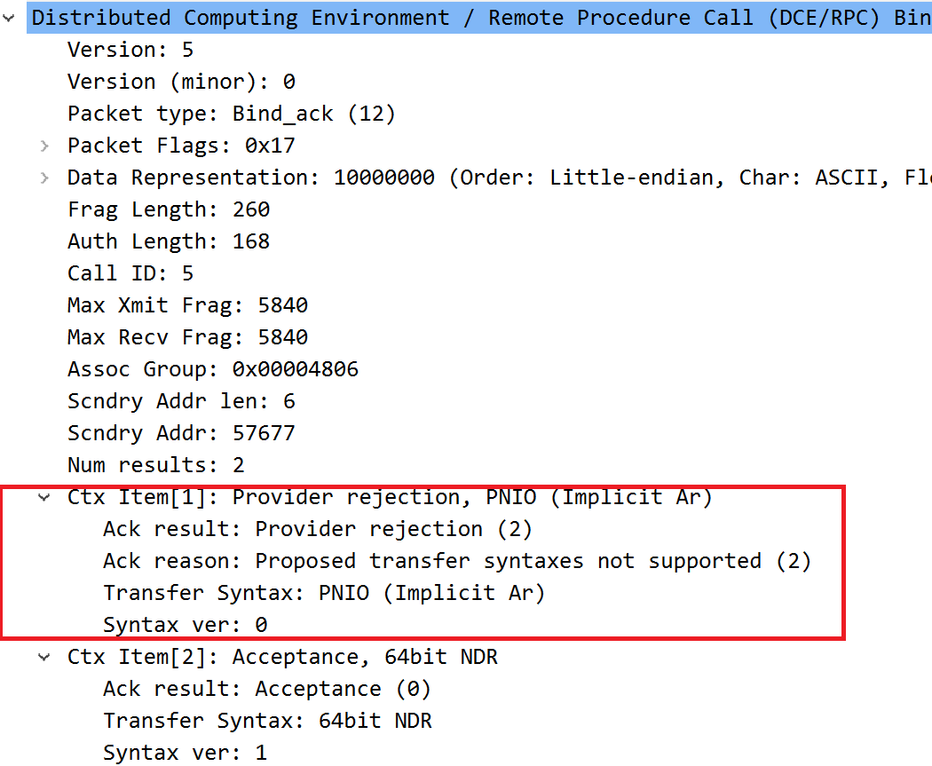Click the Num results: 2 row

coord(155,466)
